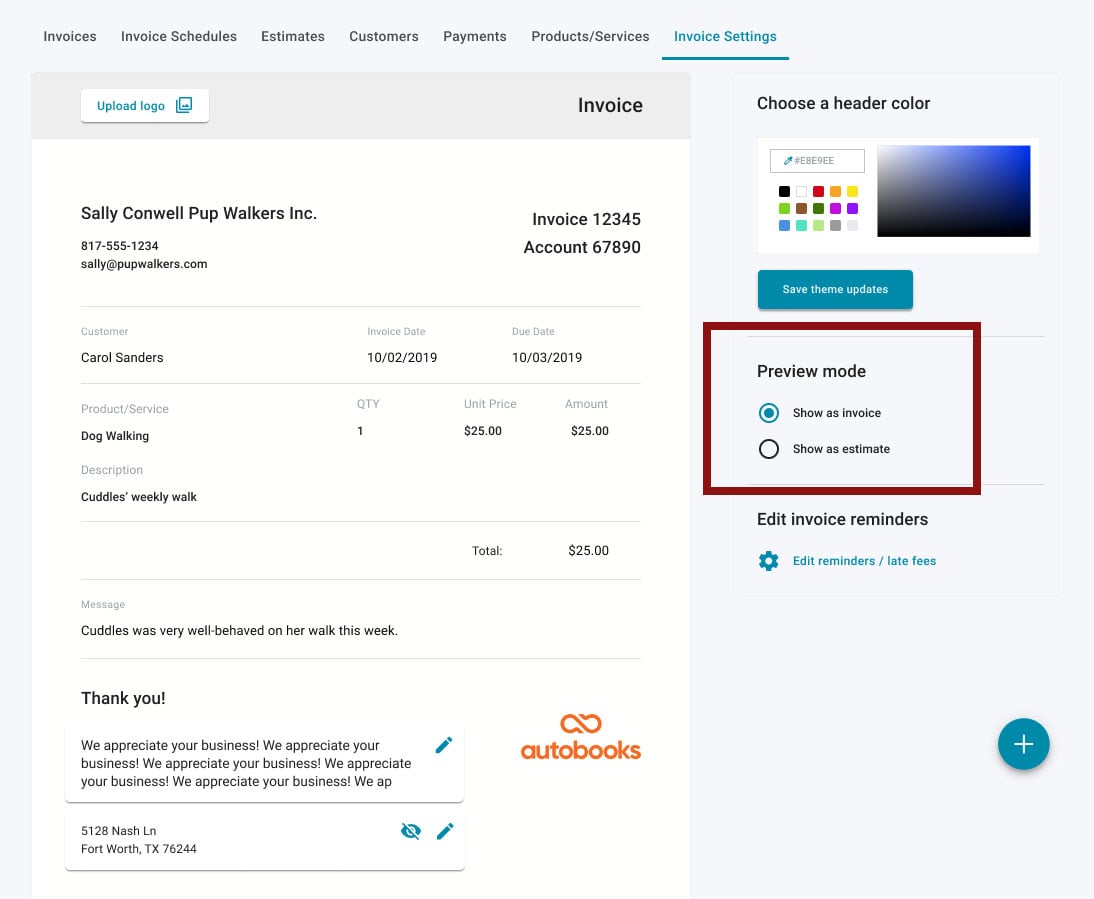Hide the business address using the eye icon
This screenshot has width=1094, height=899.
click(x=411, y=830)
